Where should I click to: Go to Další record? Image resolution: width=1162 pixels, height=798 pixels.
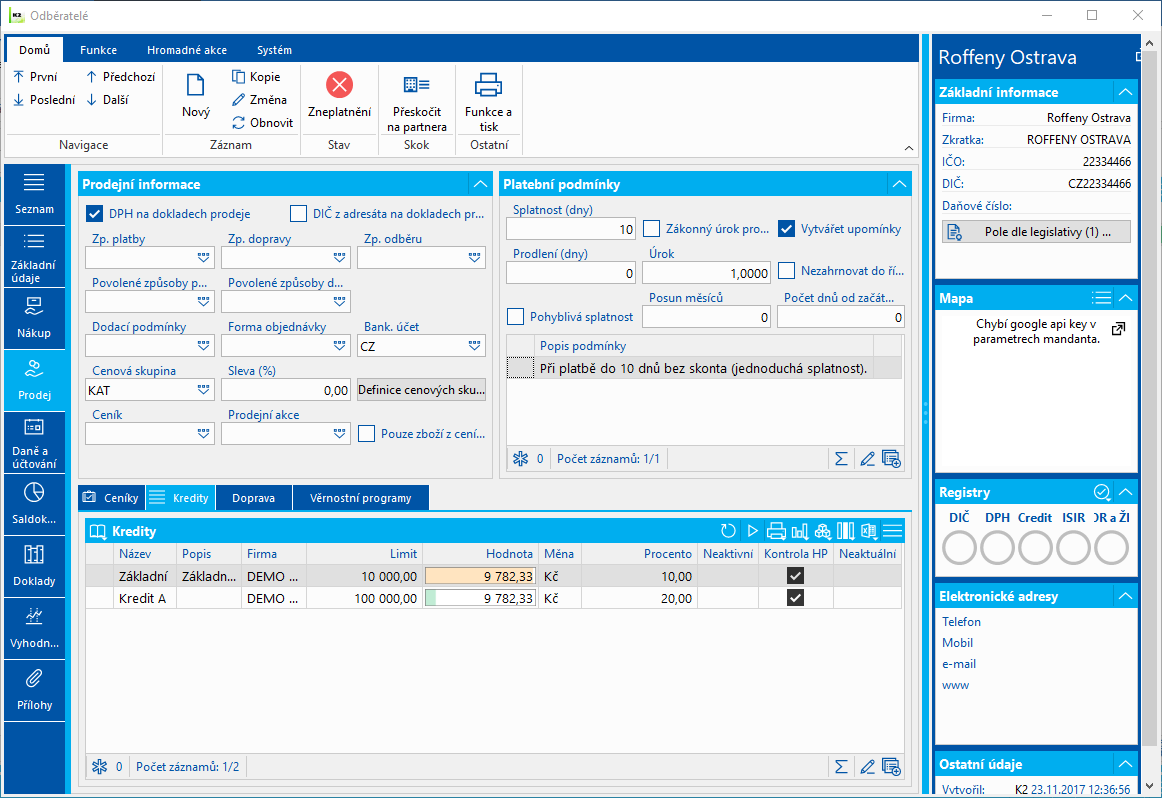coord(107,99)
